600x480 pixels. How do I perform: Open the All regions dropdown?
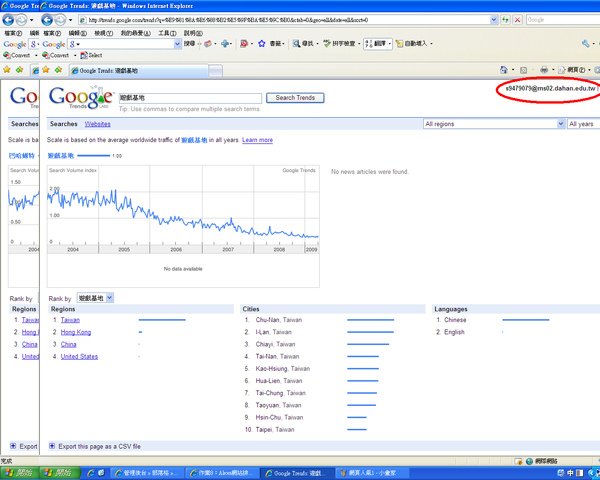click(x=561, y=124)
